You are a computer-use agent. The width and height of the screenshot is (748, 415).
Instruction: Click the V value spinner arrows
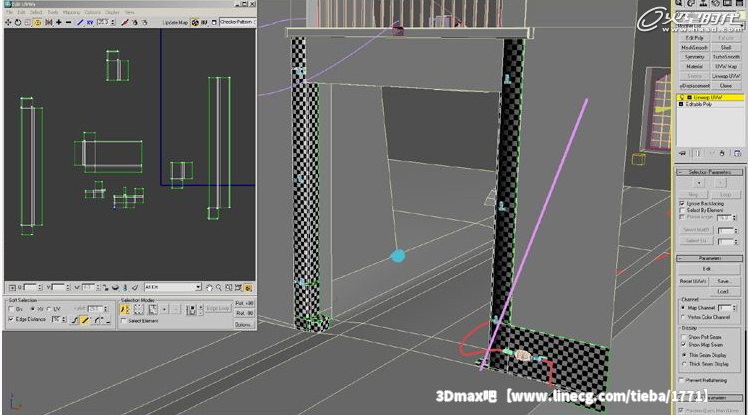pyautogui.click(x=68, y=287)
